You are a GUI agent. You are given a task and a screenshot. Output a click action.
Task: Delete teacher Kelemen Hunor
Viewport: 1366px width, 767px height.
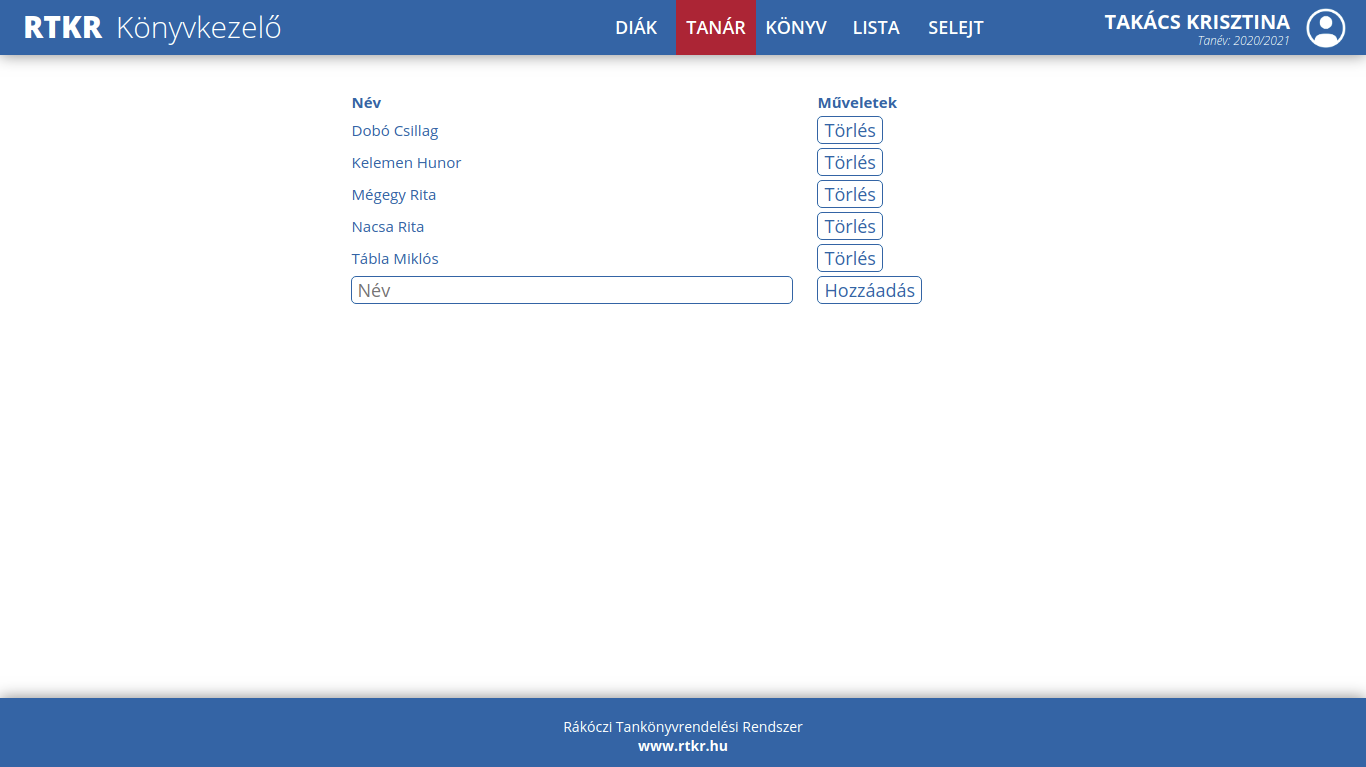(850, 162)
